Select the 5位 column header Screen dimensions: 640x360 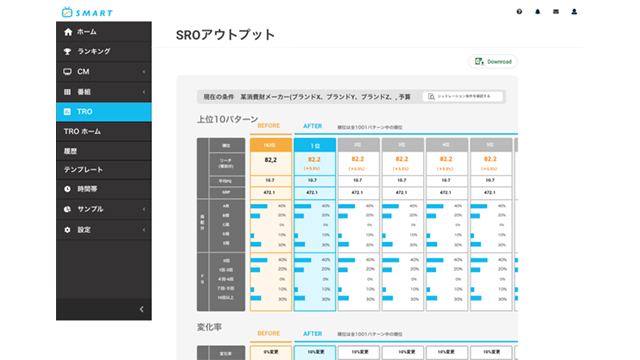(491, 145)
